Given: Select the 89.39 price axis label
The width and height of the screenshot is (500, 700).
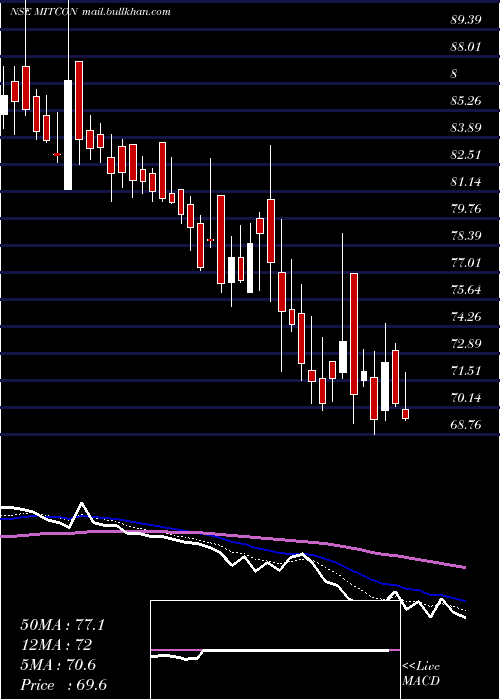Looking at the screenshot, I should click(466, 19).
